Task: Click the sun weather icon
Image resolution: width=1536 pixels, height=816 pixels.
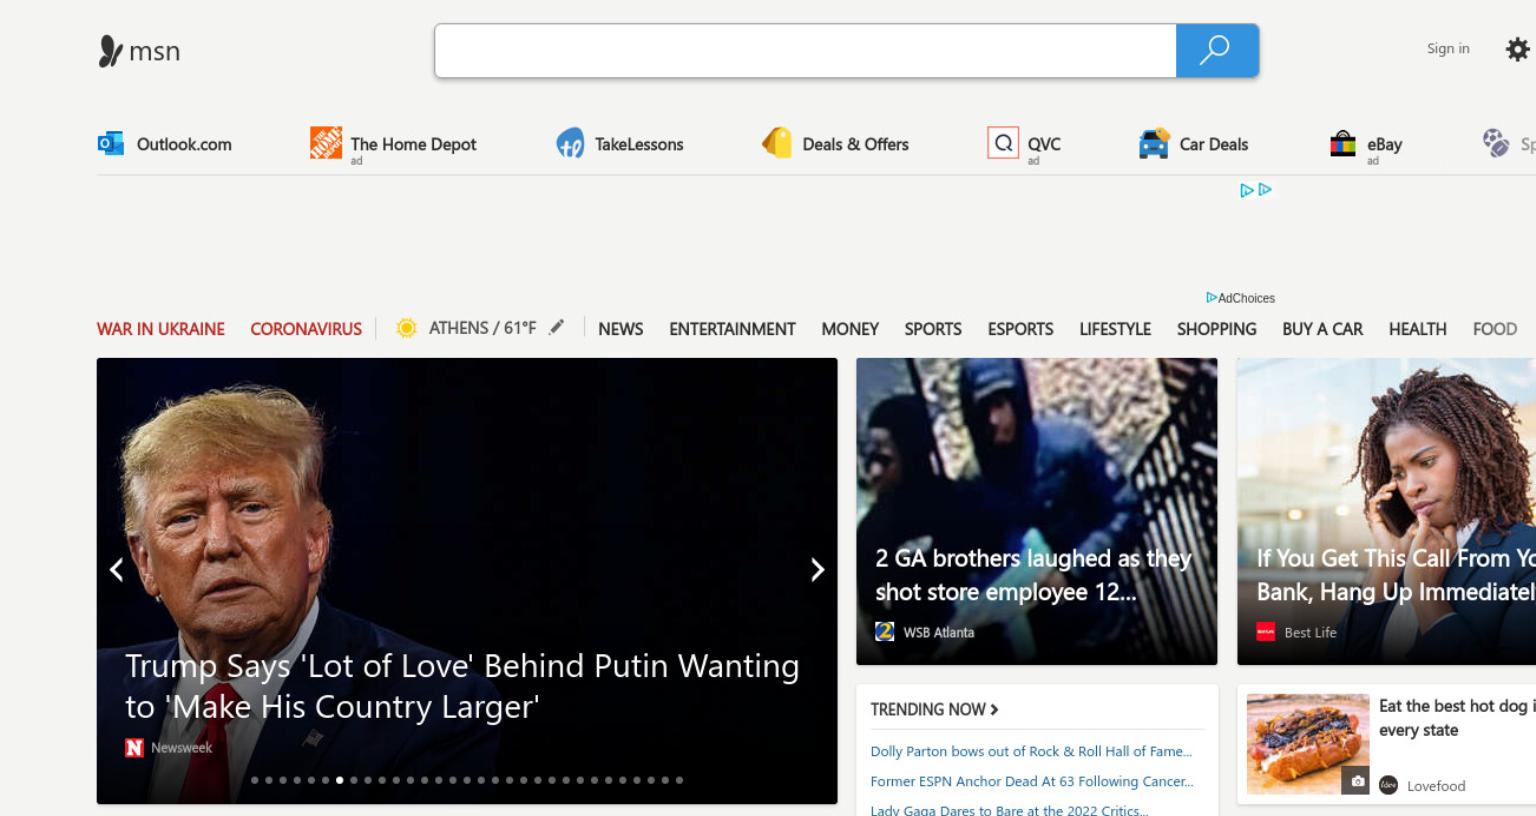Action: [406, 328]
